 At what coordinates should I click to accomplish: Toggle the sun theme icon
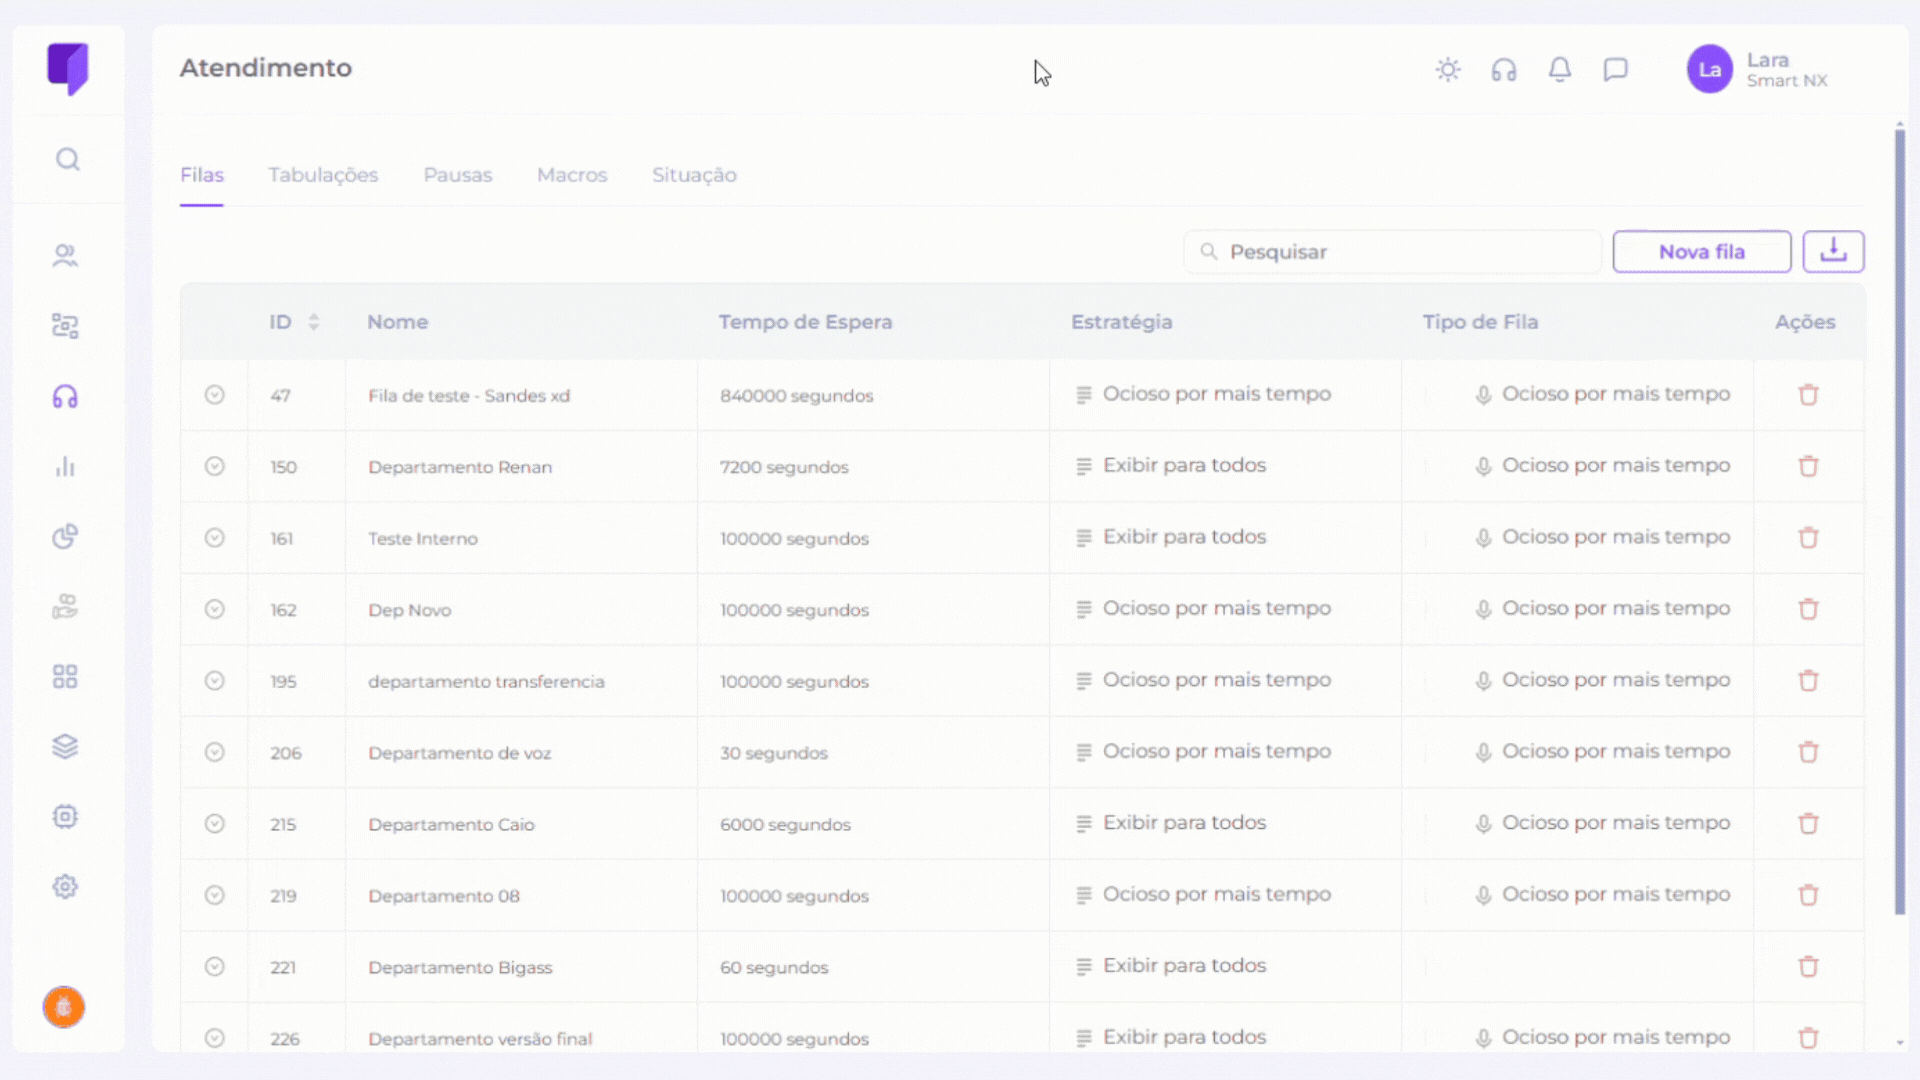(x=1448, y=70)
